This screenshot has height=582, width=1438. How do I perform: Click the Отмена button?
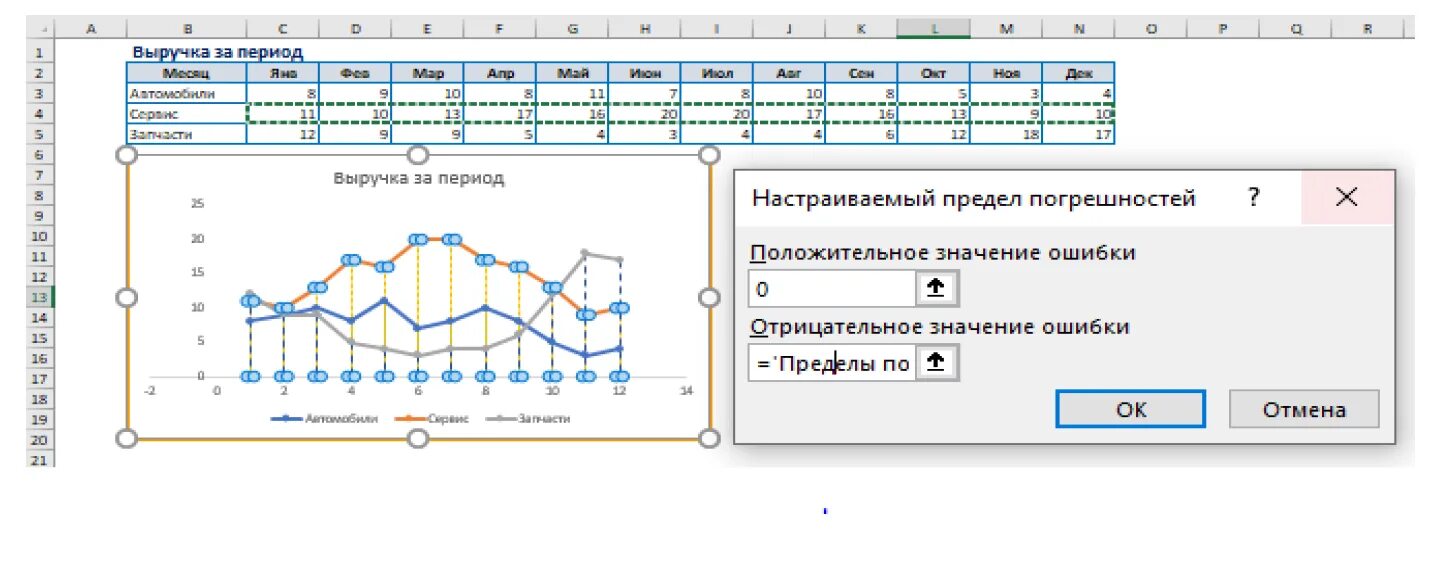tap(1304, 409)
